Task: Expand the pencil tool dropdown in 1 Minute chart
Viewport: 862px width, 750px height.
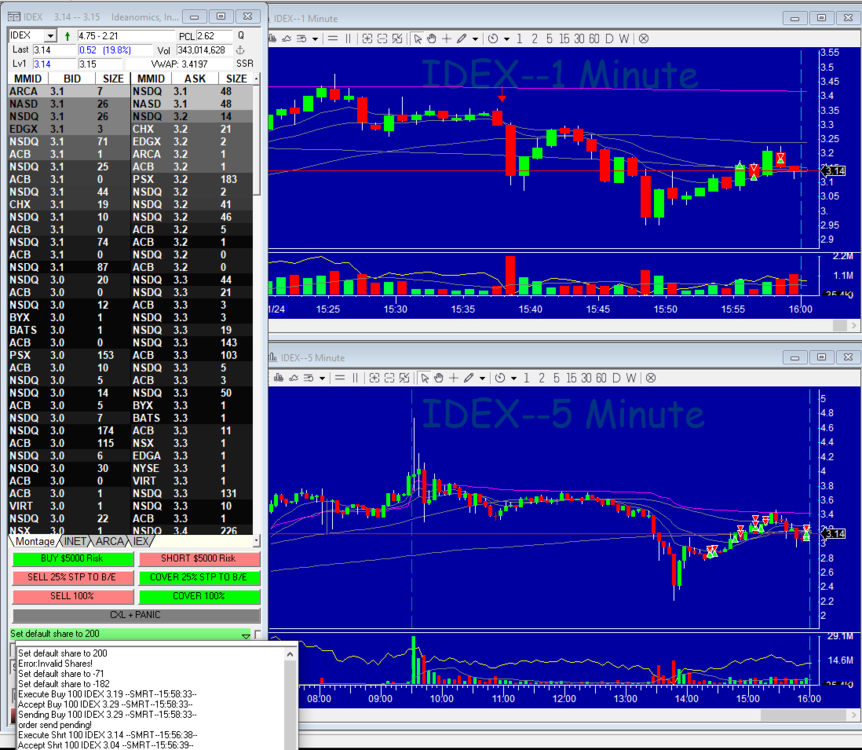Action: [475, 38]
